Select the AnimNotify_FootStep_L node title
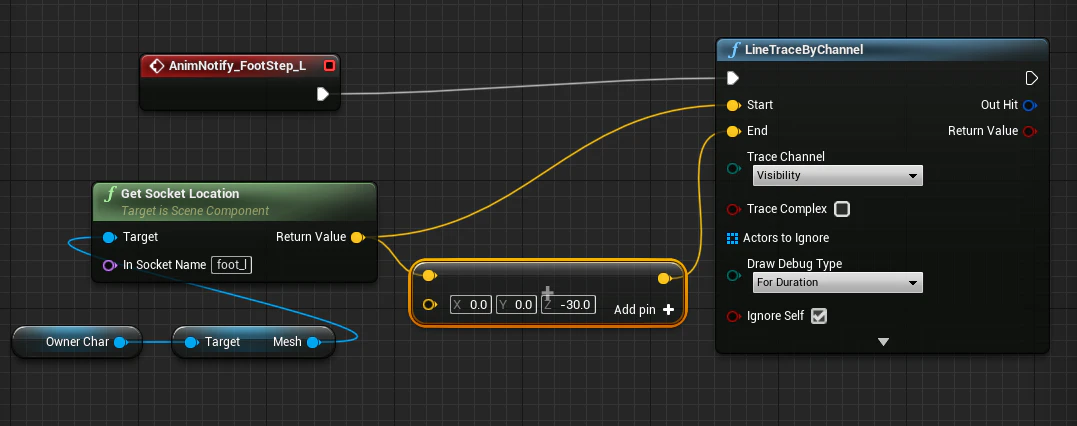Screen dimensions: 1077x426 tap(238, 66)
